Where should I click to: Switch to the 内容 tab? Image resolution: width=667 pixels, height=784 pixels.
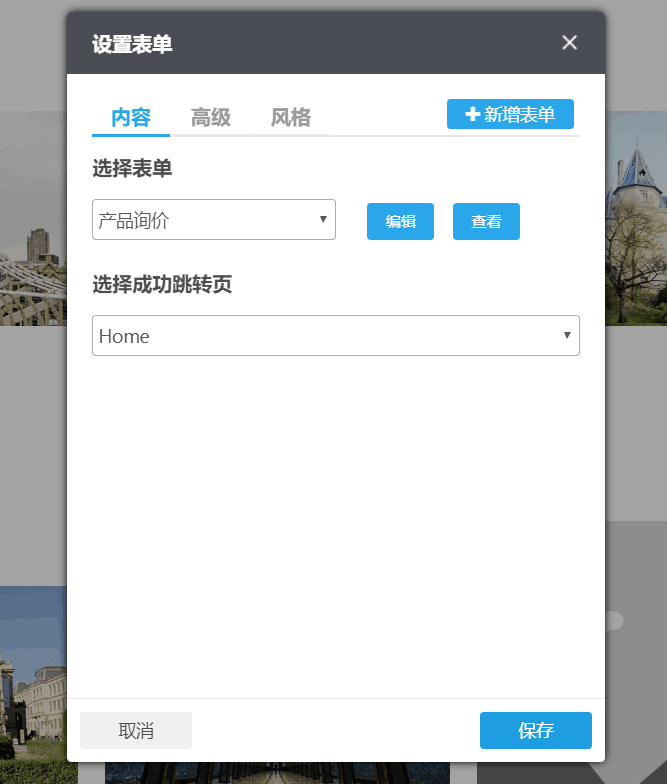coord(131,118)
